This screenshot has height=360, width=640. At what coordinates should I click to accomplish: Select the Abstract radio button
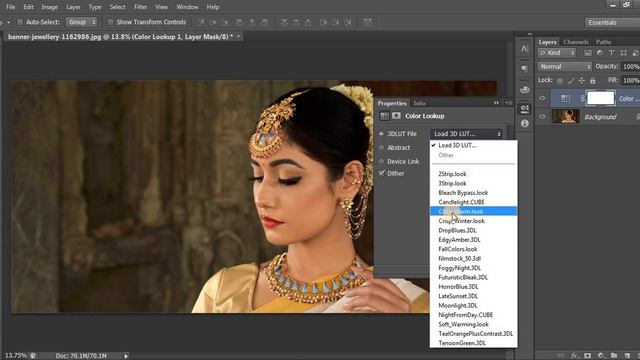pos(381,148)
